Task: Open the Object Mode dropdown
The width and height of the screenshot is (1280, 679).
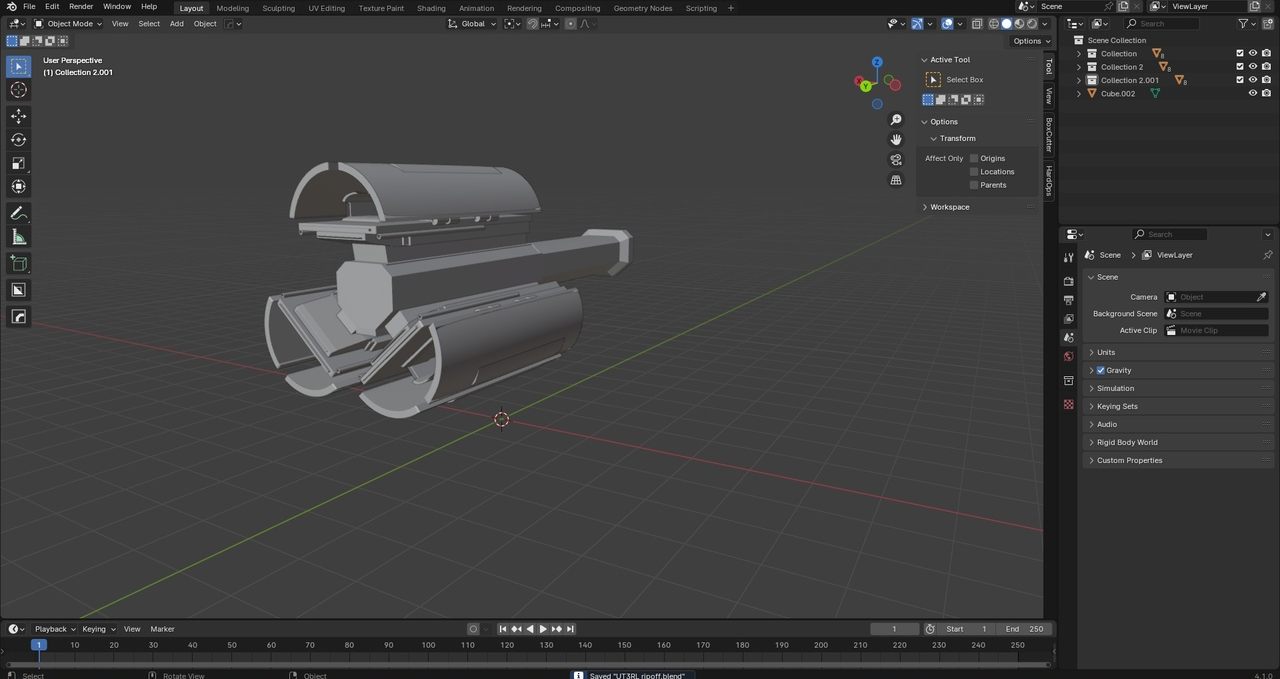Action: pyautogui.click(x=68, y=23)
